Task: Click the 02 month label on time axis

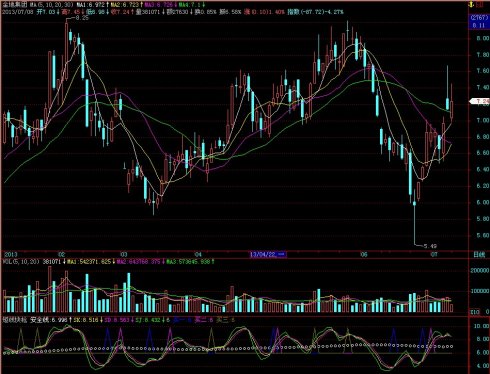Action: (61, 255)
